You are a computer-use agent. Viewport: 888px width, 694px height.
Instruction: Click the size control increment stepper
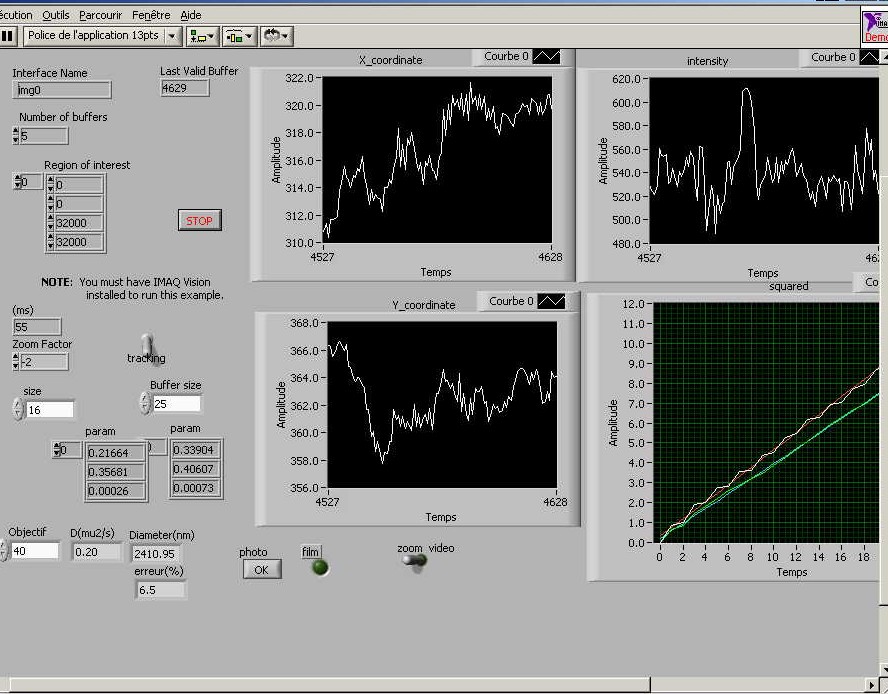(17, 404)
